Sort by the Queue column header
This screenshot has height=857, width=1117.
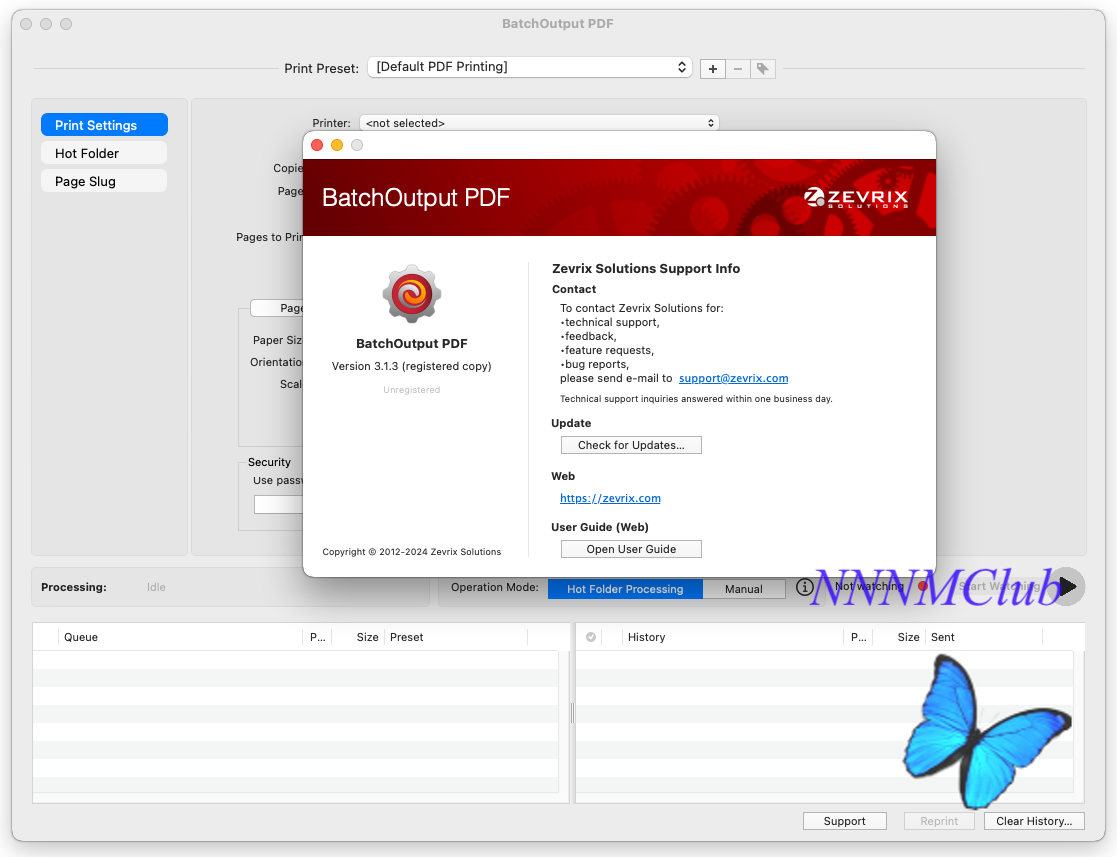(x=181, y=637)
